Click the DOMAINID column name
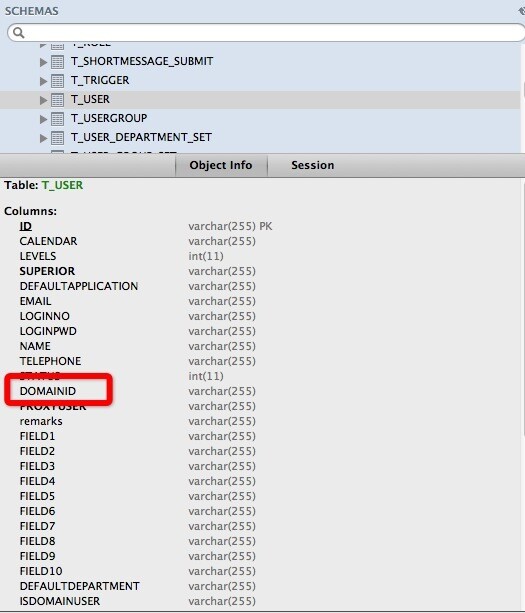 tap(48, 391)
